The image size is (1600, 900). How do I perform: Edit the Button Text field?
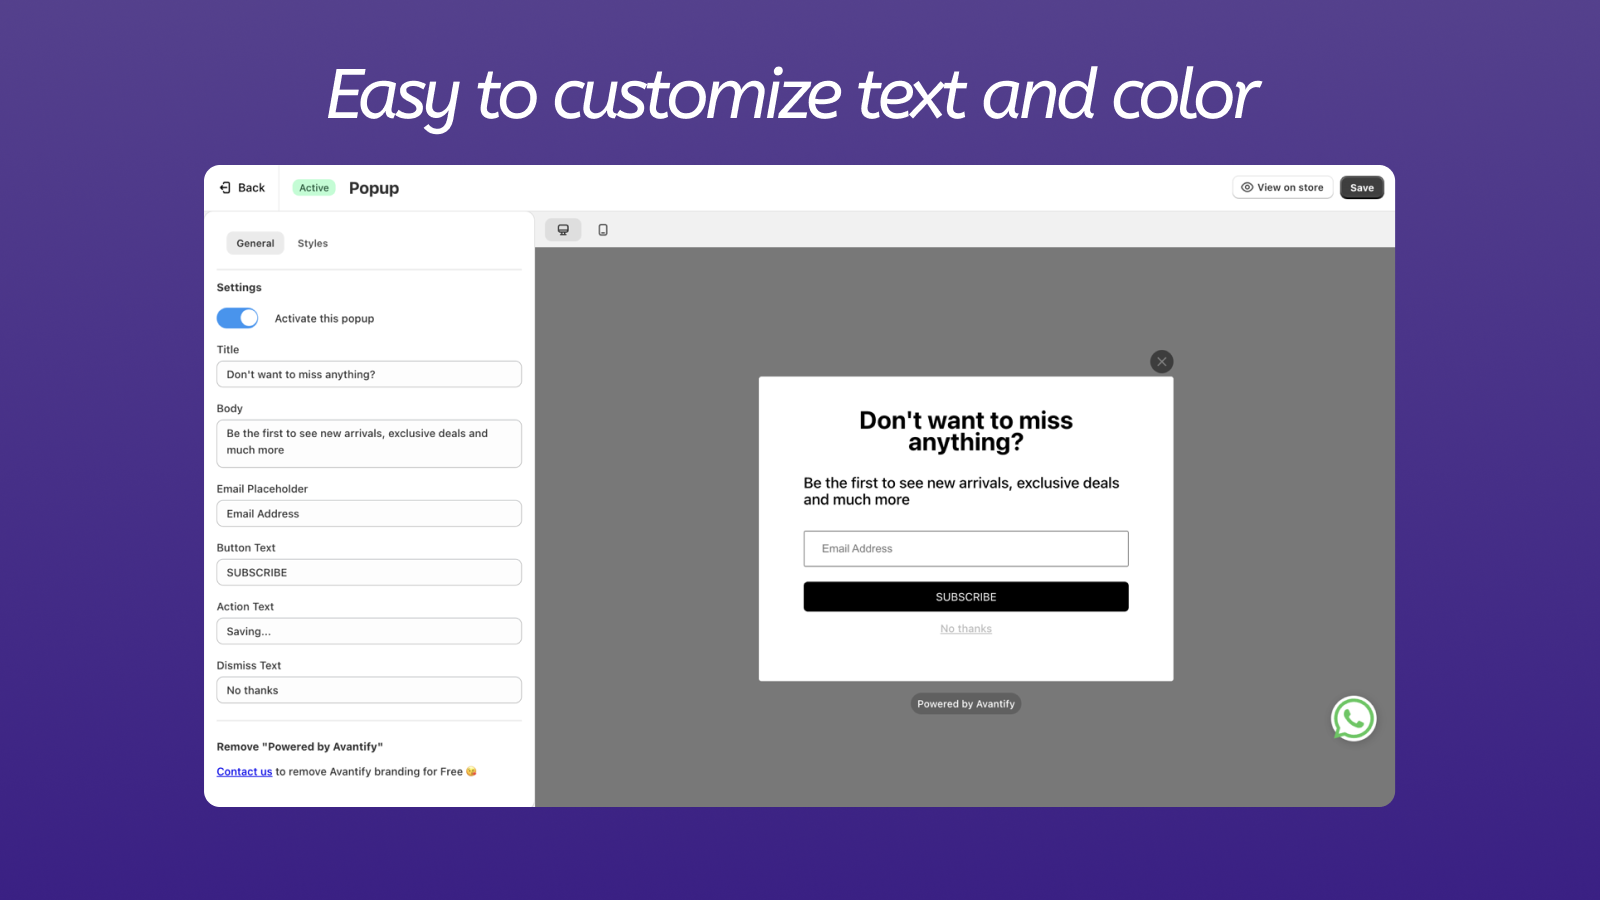pyautogui.click(x=369, y=572)
